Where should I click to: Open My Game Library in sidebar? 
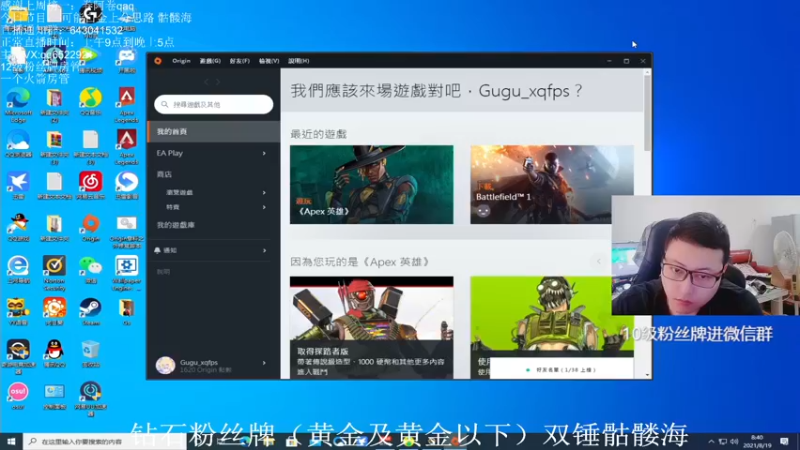click(176, 225)
